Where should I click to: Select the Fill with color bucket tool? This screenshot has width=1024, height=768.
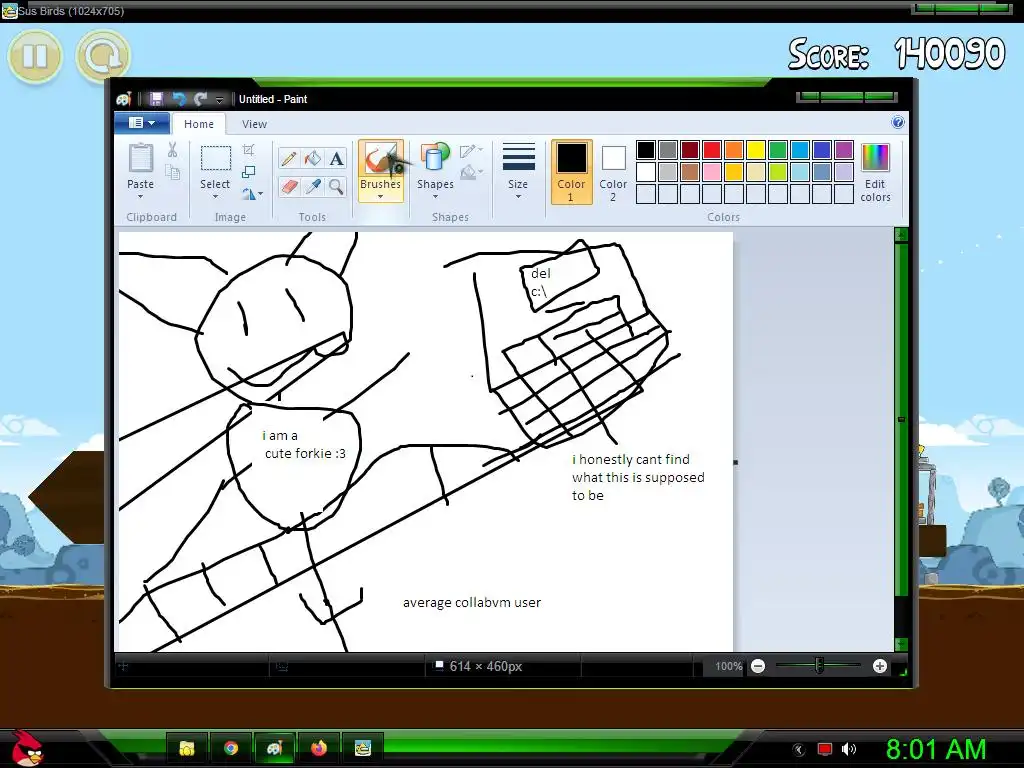[313, 159]
